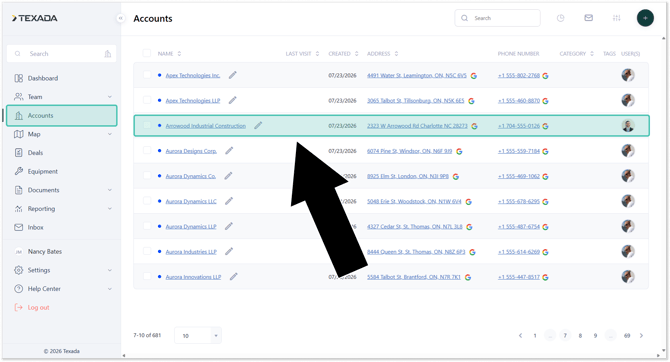Select the checkbox for Aurora Dynamics LLC
This screenshot has width=670, height=362.
click(x=147, y=201)
